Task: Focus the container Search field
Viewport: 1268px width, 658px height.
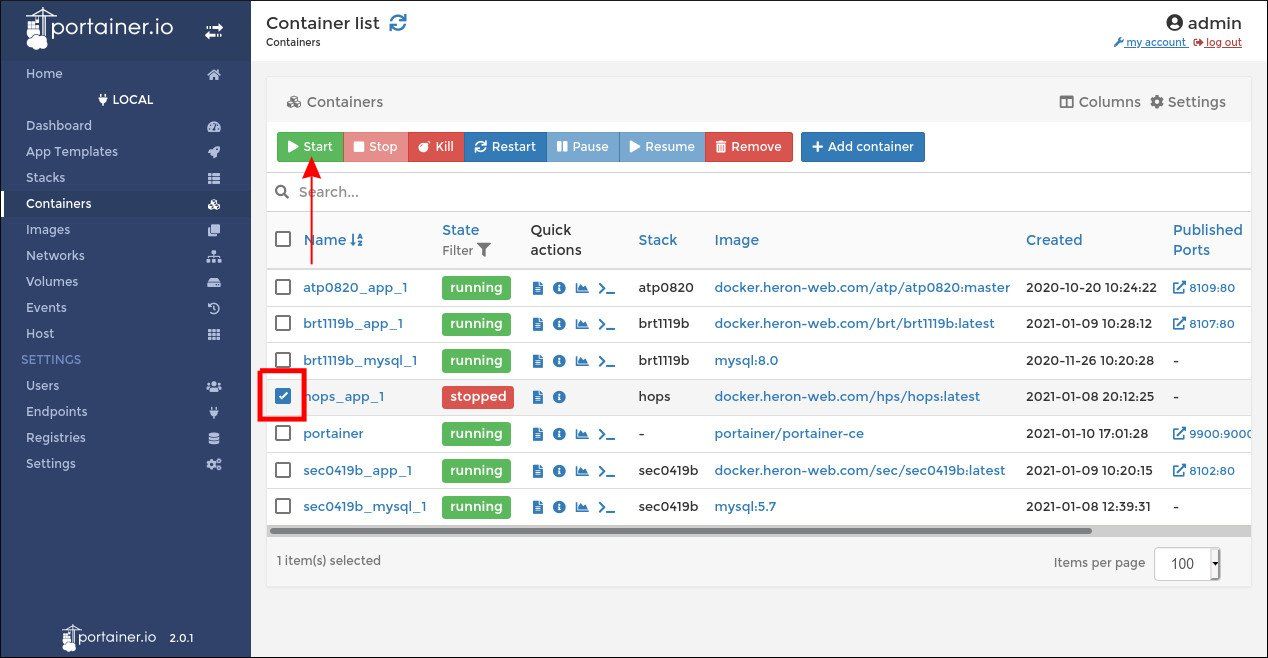Action: (x=760, y=191)
